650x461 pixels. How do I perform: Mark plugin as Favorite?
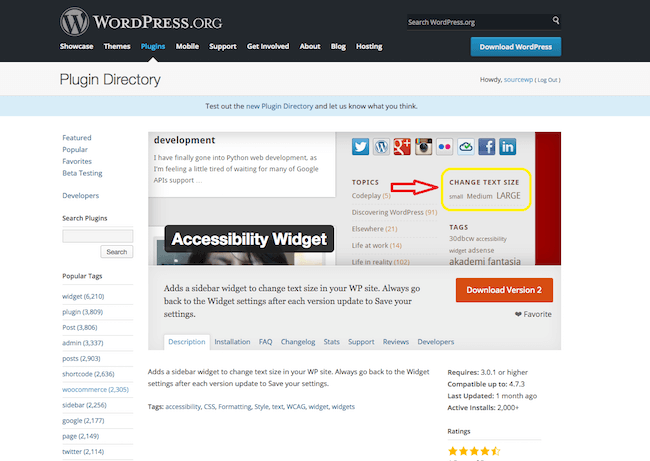tap(533, 314)
